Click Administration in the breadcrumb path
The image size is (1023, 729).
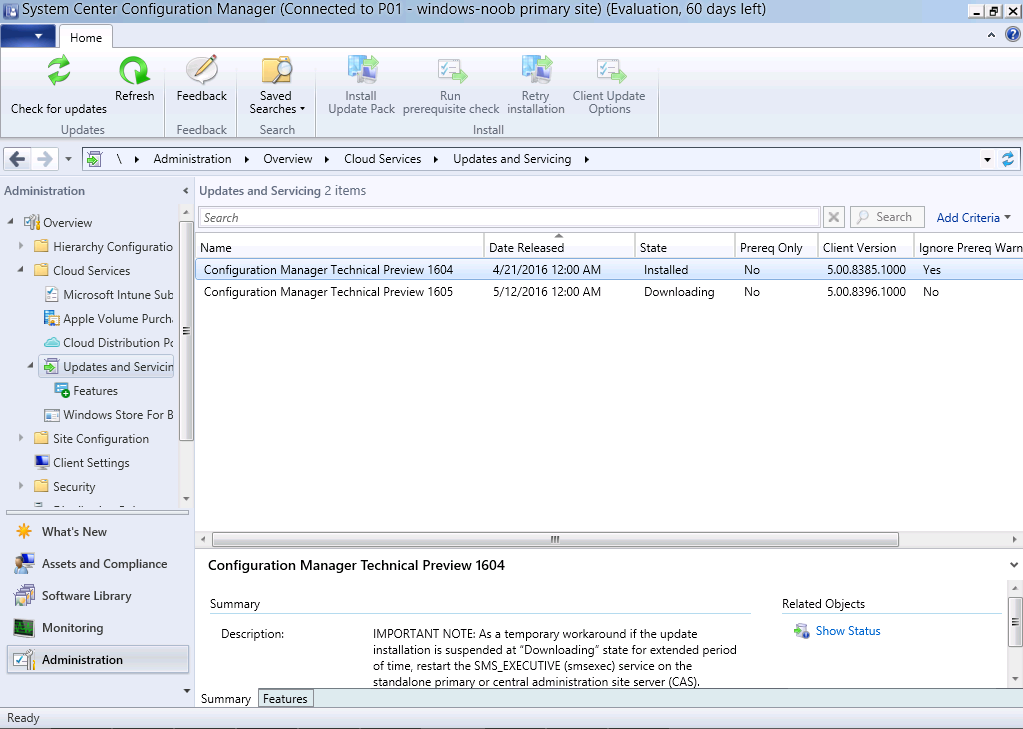[192, 159]
